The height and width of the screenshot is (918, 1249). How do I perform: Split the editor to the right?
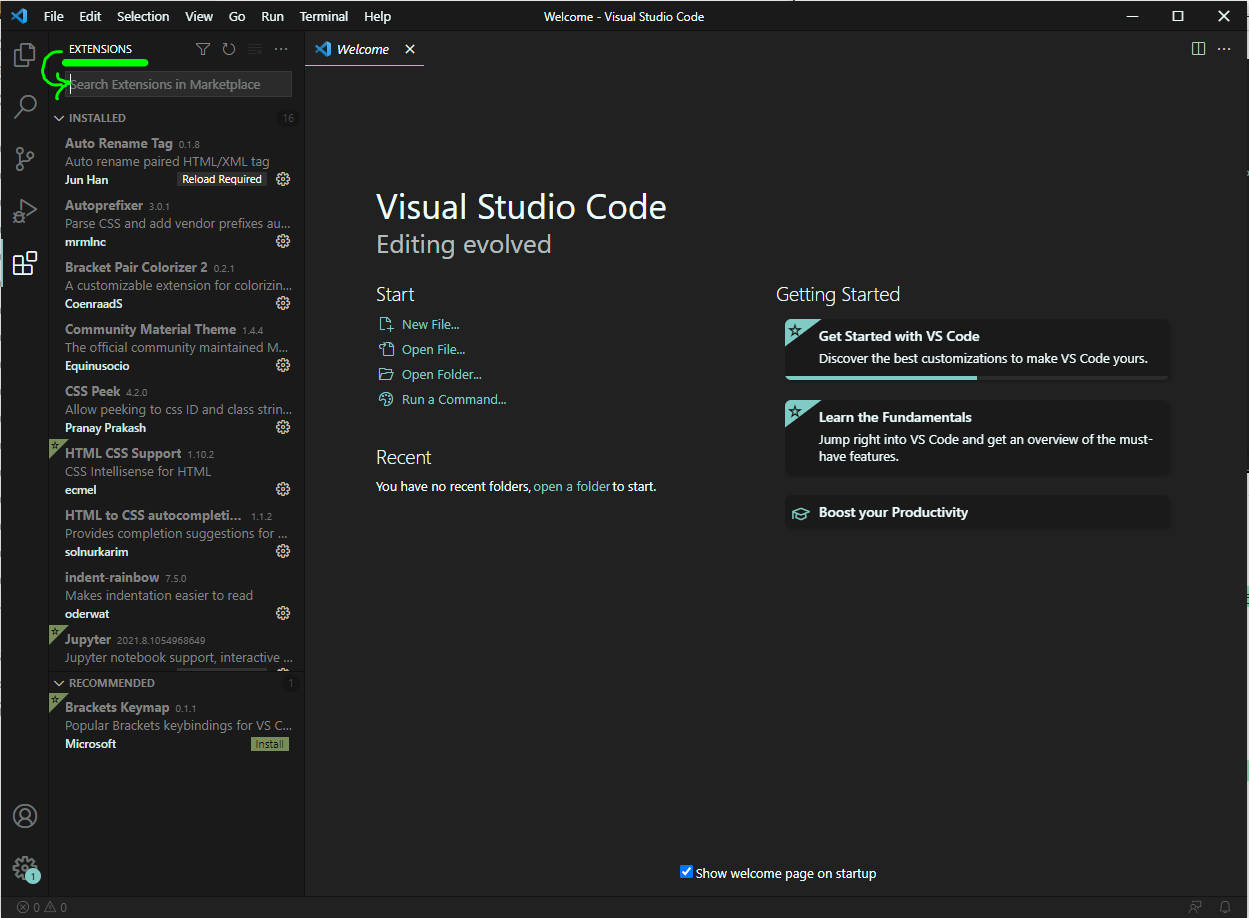click(1198, 49)
